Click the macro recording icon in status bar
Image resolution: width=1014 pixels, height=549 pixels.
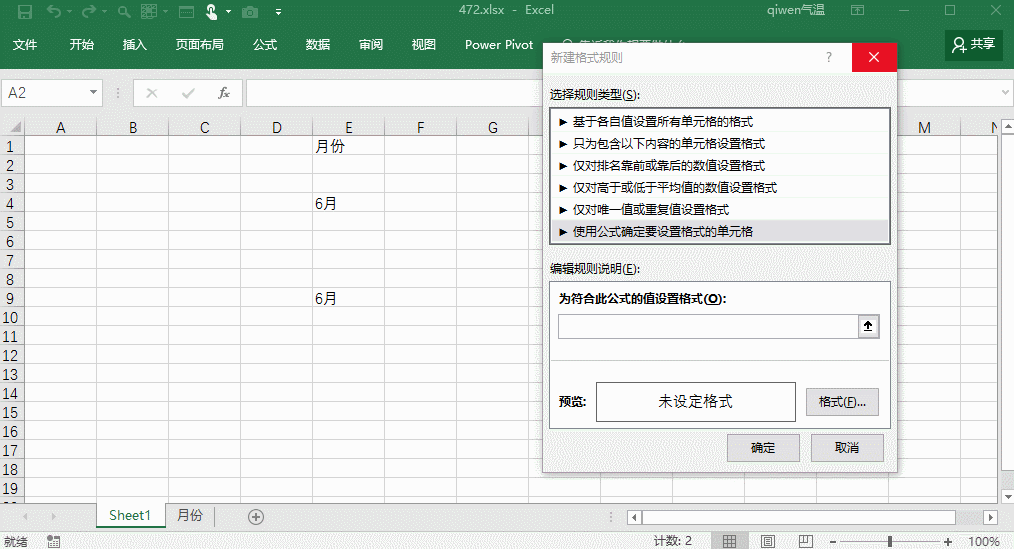pos(53,541)
